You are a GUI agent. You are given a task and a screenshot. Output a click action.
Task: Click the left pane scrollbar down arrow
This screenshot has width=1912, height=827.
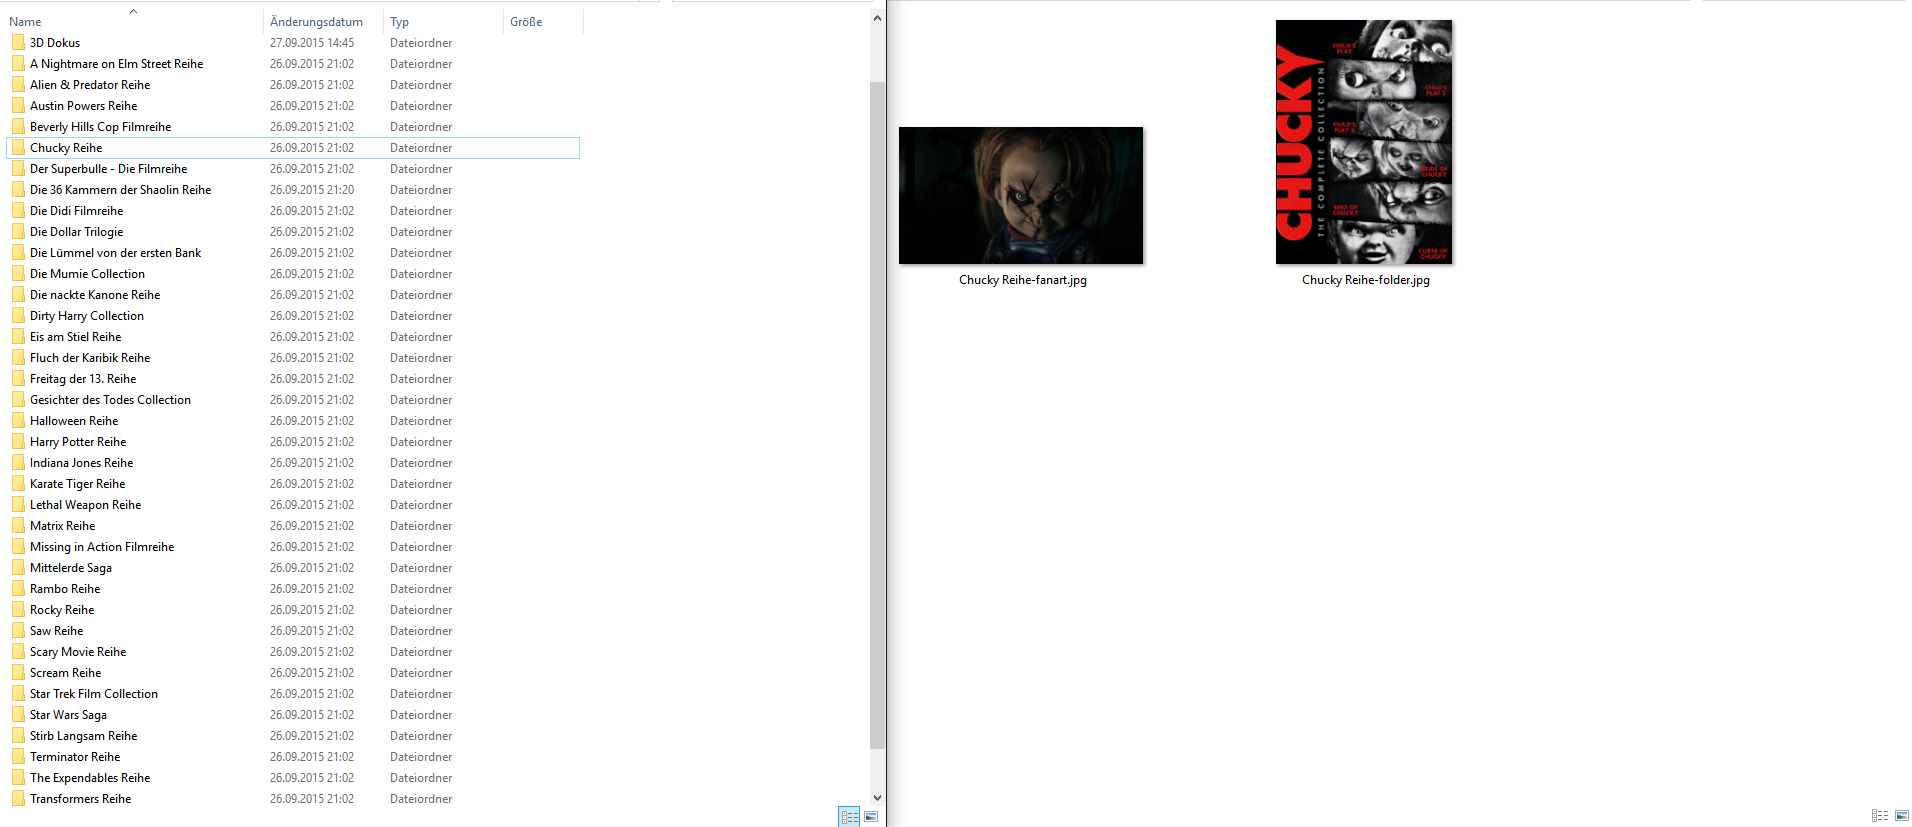tap(877, 797)
